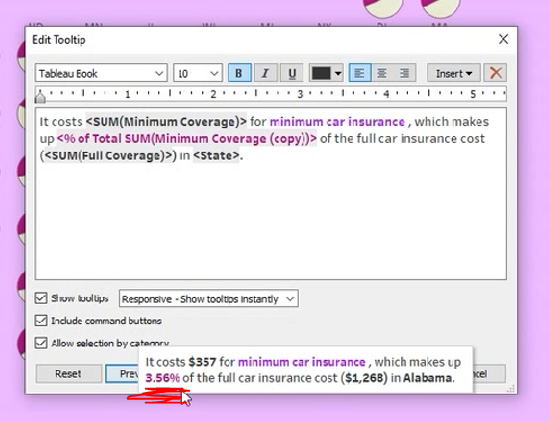Toggle Bold formatting button
This screenshot has height=421, width=549.
click(239, 73)
